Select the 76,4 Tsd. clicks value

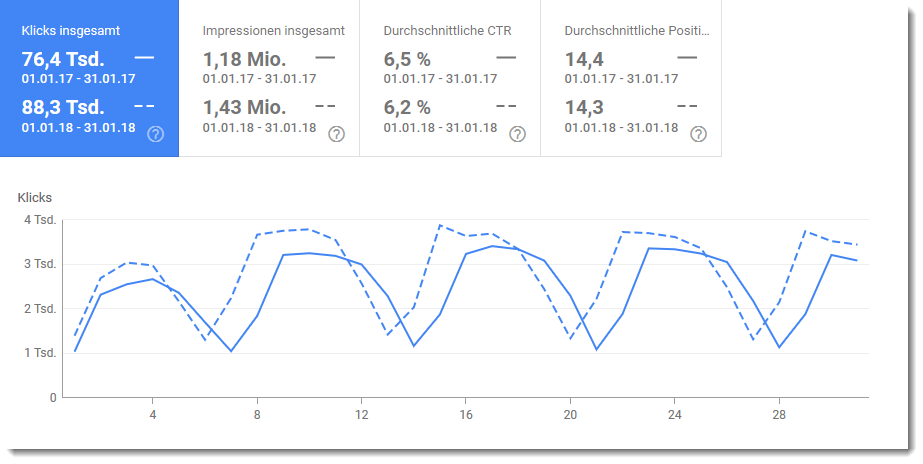[63, 59]
